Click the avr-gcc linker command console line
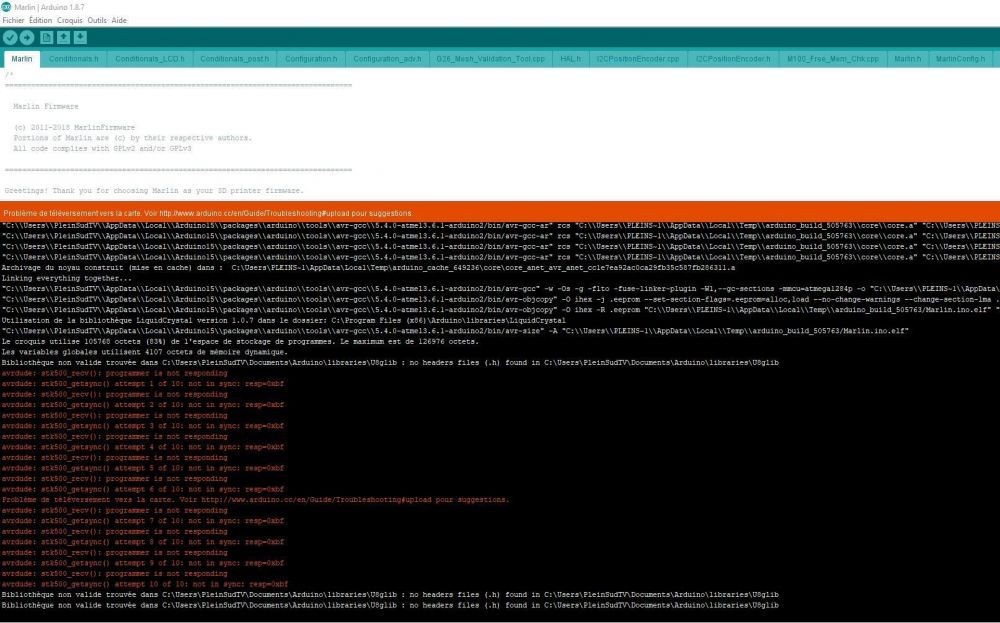 tap(500, 289)
